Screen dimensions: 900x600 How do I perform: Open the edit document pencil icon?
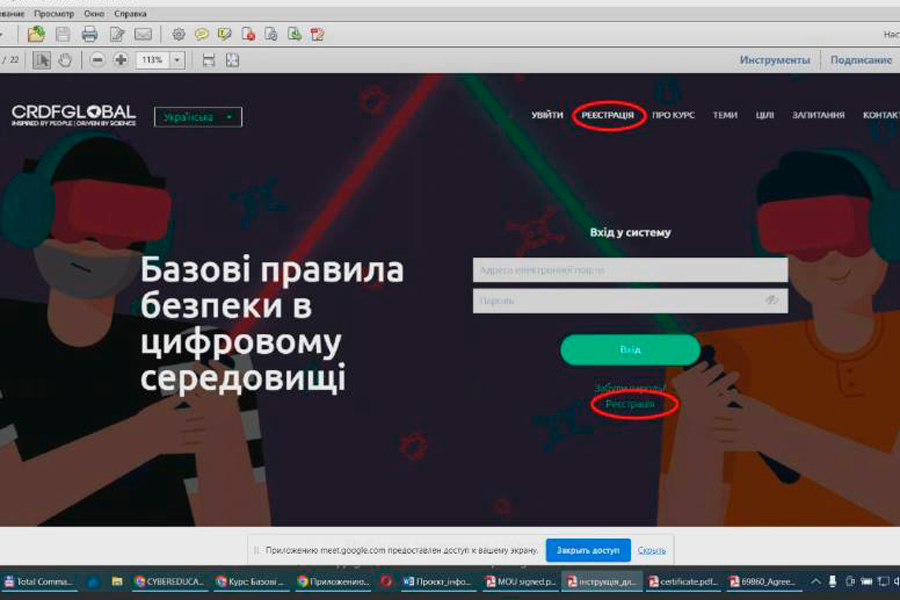[x=117, y=34]
